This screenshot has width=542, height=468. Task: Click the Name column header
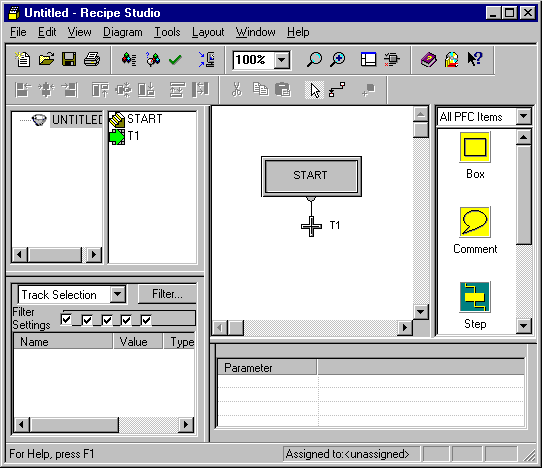(x=63, y=342)
